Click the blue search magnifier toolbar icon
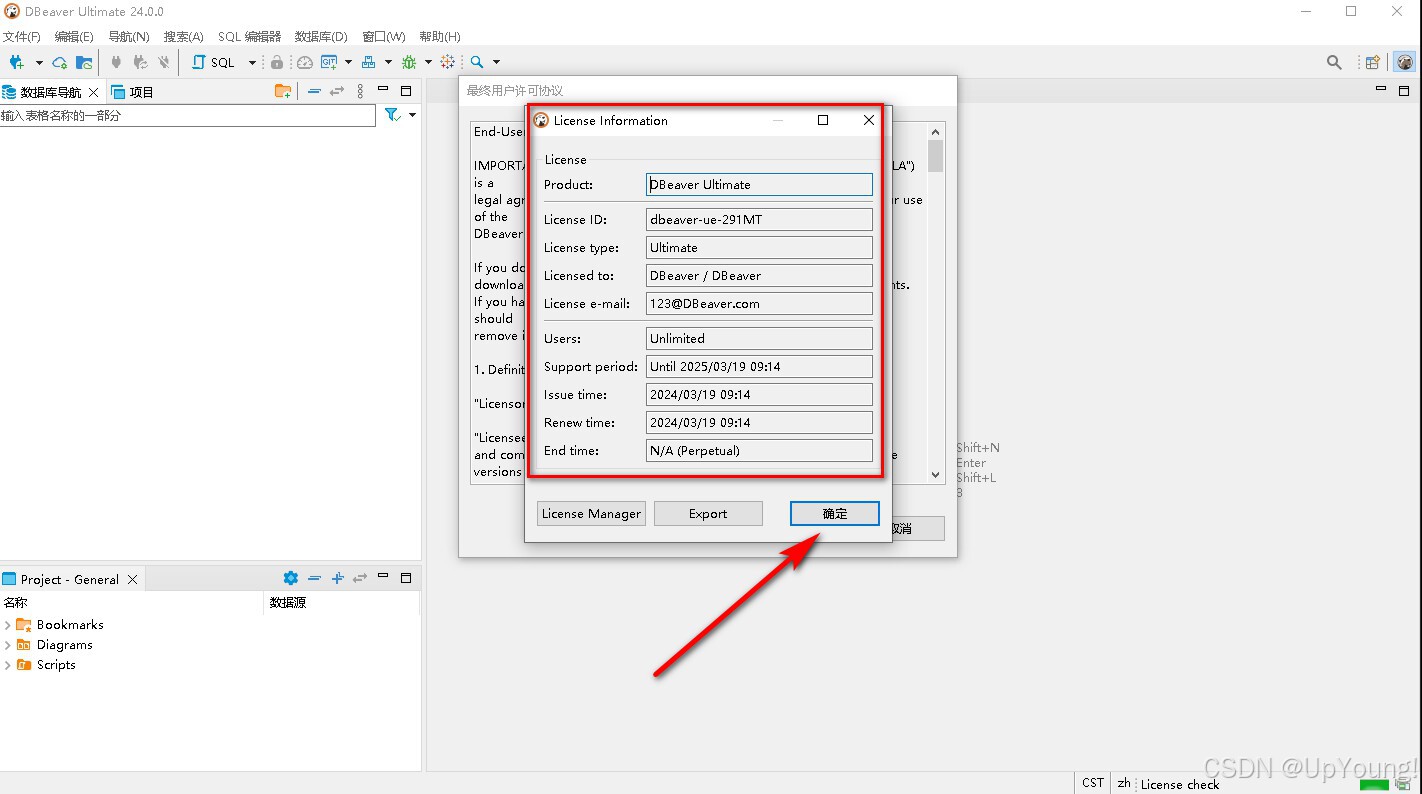 point(477,62)
